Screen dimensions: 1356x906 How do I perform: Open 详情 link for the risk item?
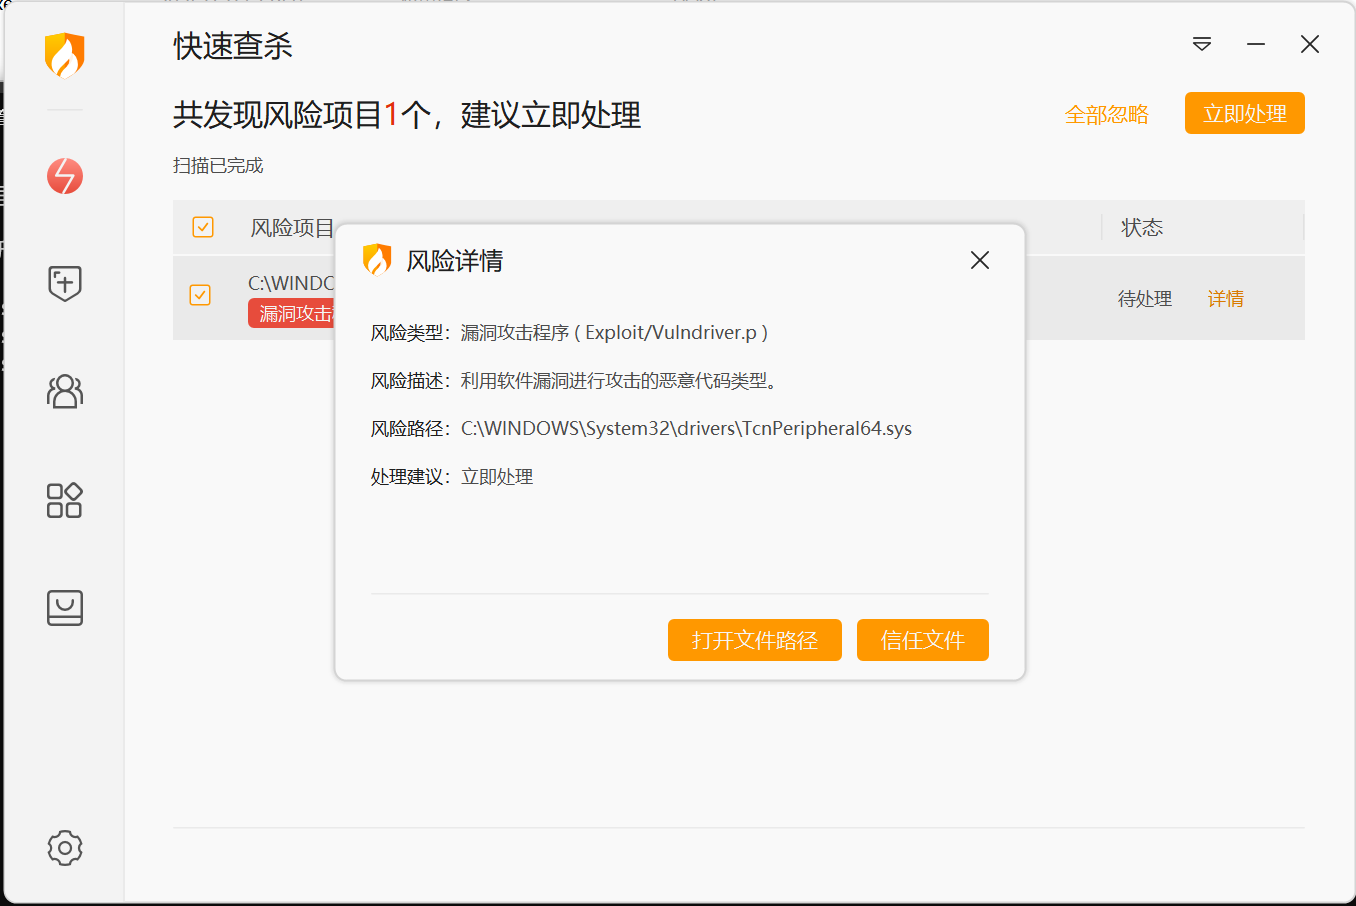[1226, 298]
